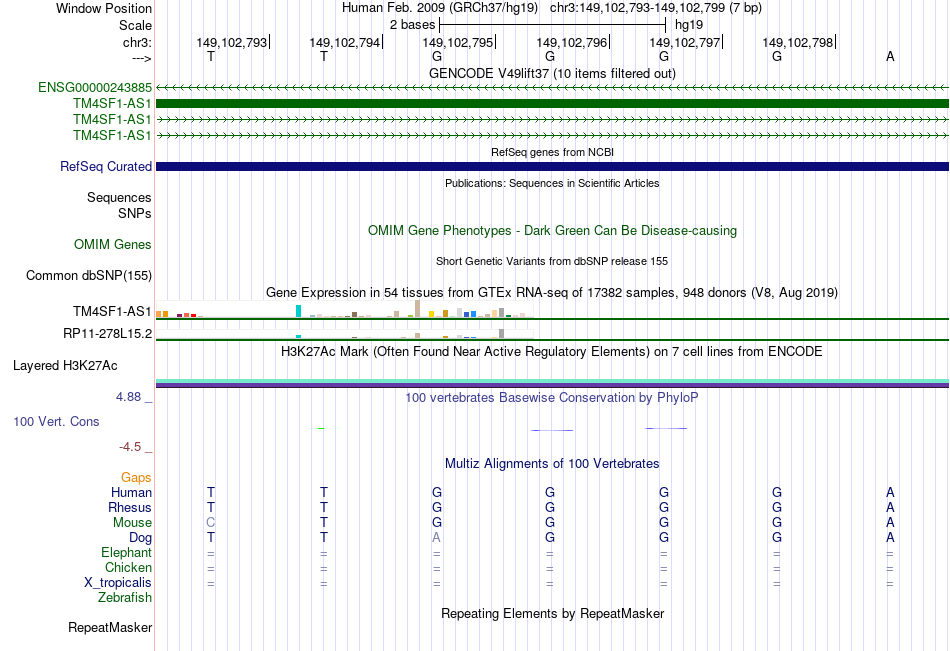
Task: Click the RP11-278L15.2 gene label
Action: tap(107, 333)
